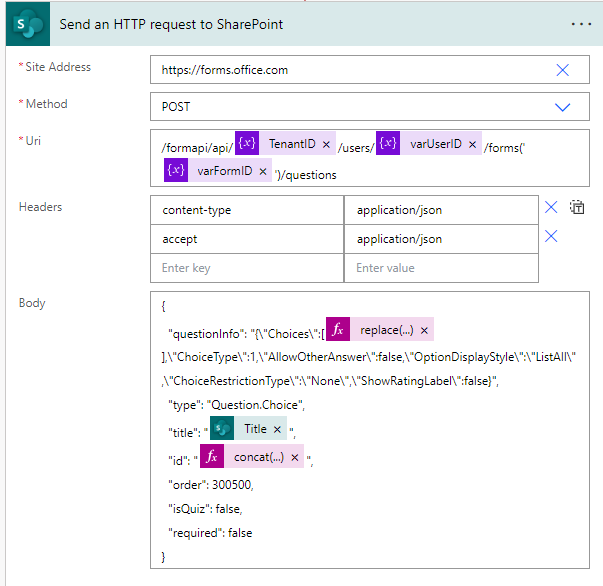Remove the concat(...) expression token
Viewport: 603px width, 586px height.
295,457
